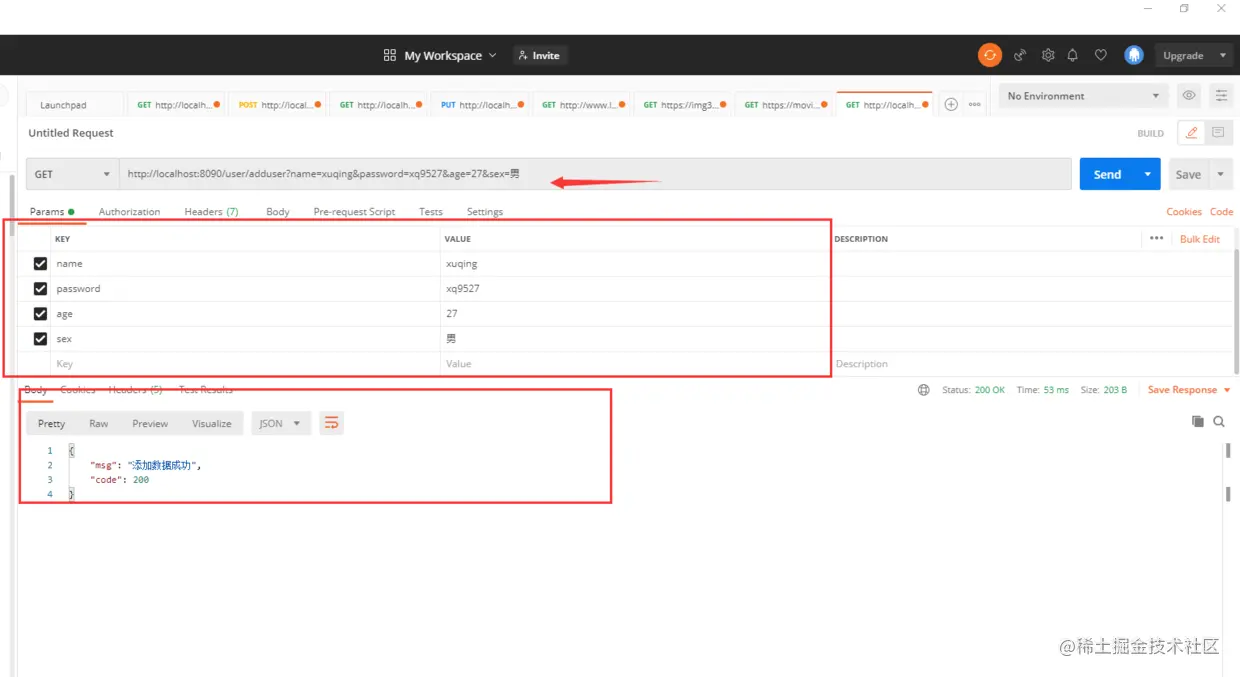Open the Pre-request Script tab
1240x677 pixels.
click(x=354, y=212)
